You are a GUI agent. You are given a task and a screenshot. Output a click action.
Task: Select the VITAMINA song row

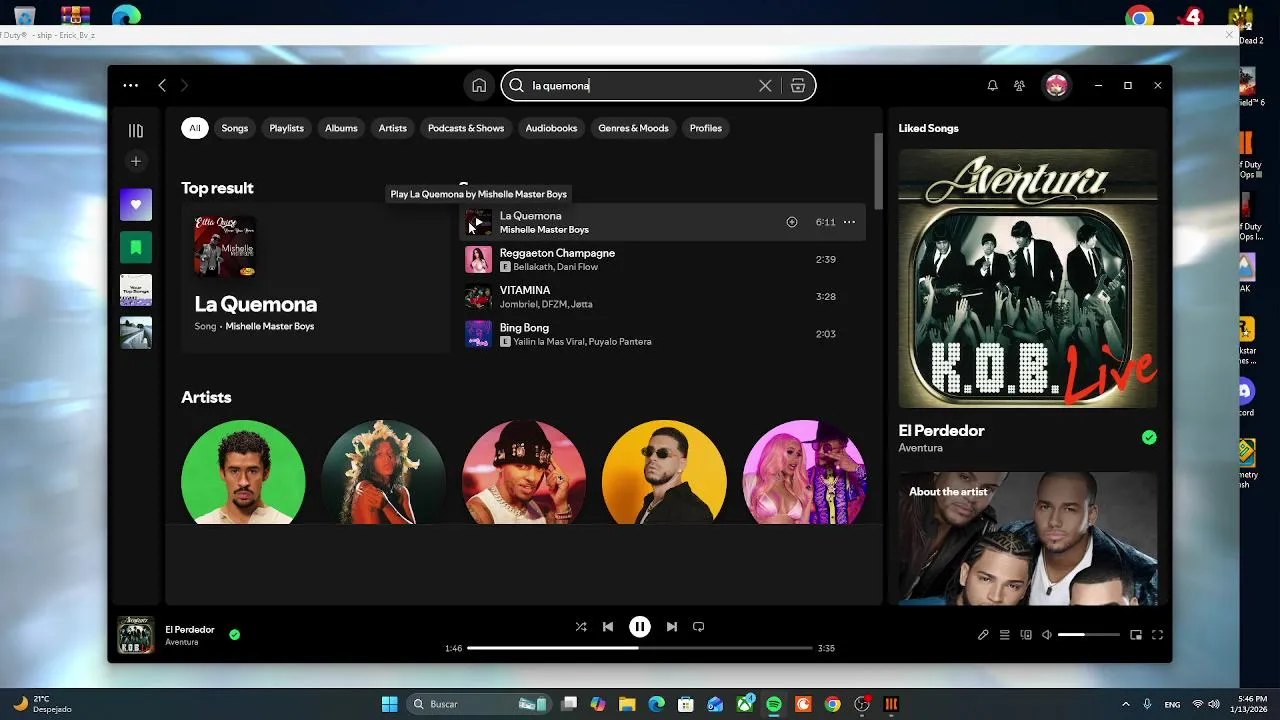662,297
